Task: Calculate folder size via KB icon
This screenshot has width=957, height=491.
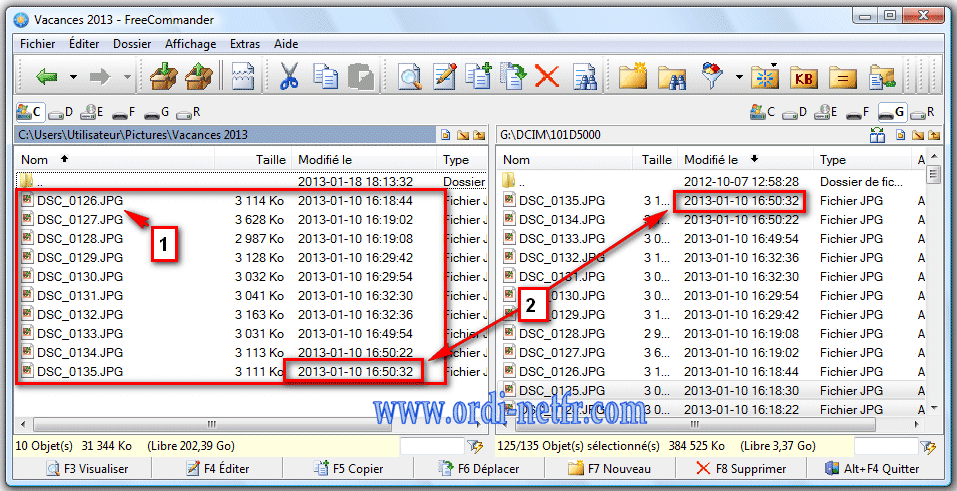Action: [x=804, y=78]
